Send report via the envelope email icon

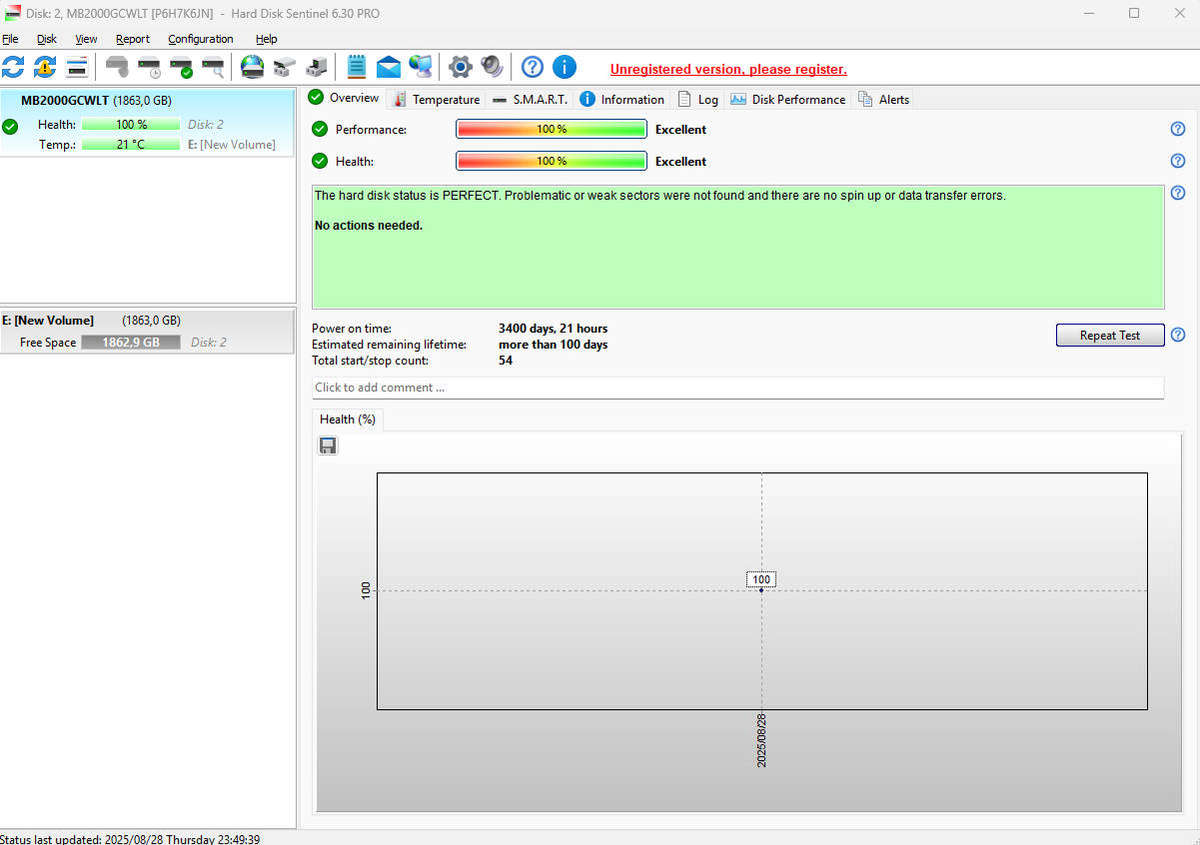tap(388, 67)
